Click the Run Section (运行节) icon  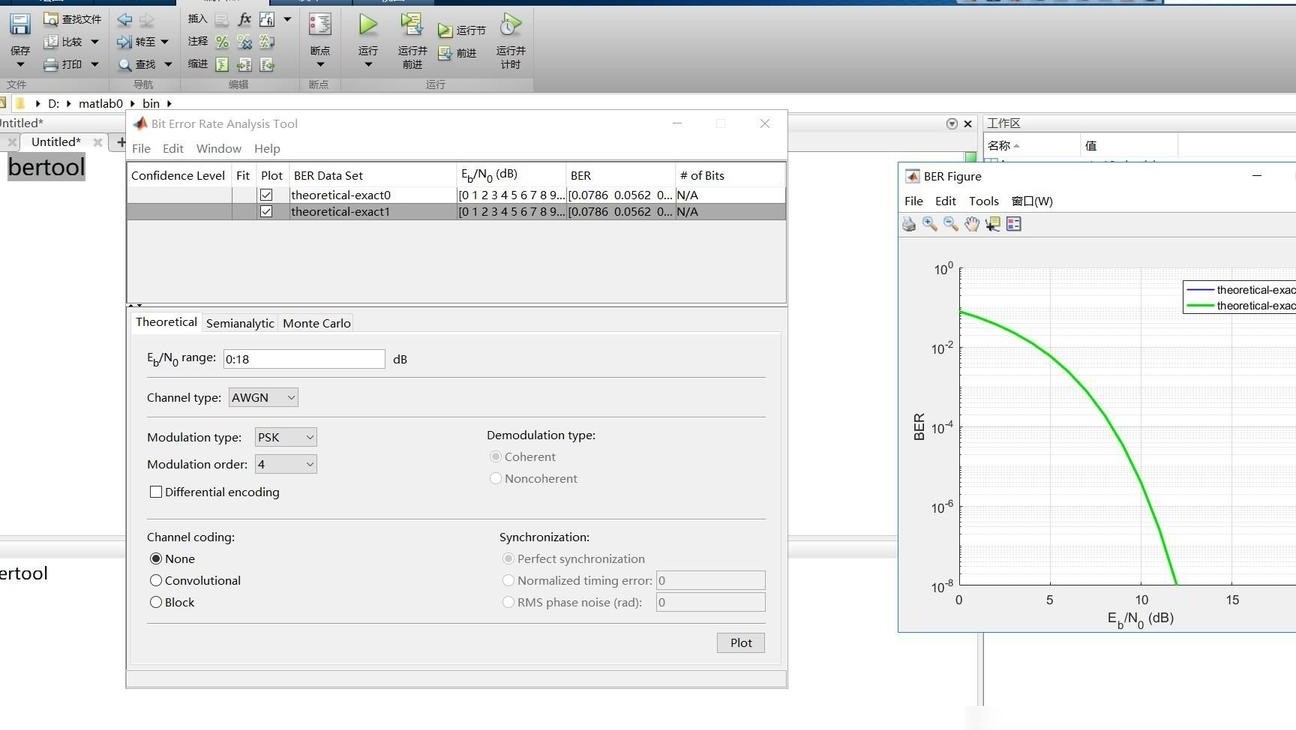point(445,31)
